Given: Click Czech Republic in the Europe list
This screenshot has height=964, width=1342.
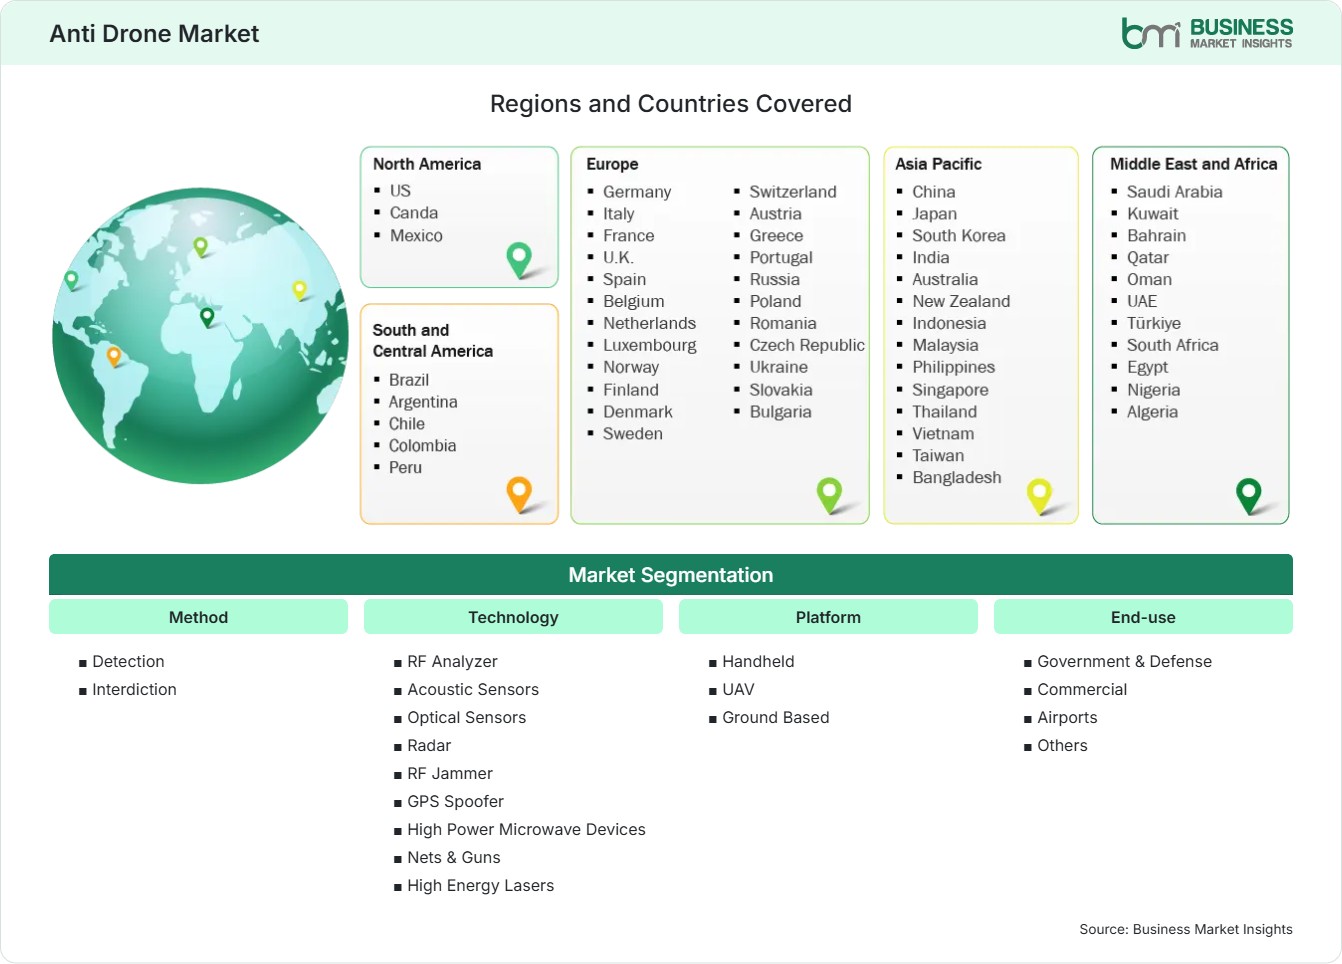Looking at the screenshot, I should pos(807,345).
